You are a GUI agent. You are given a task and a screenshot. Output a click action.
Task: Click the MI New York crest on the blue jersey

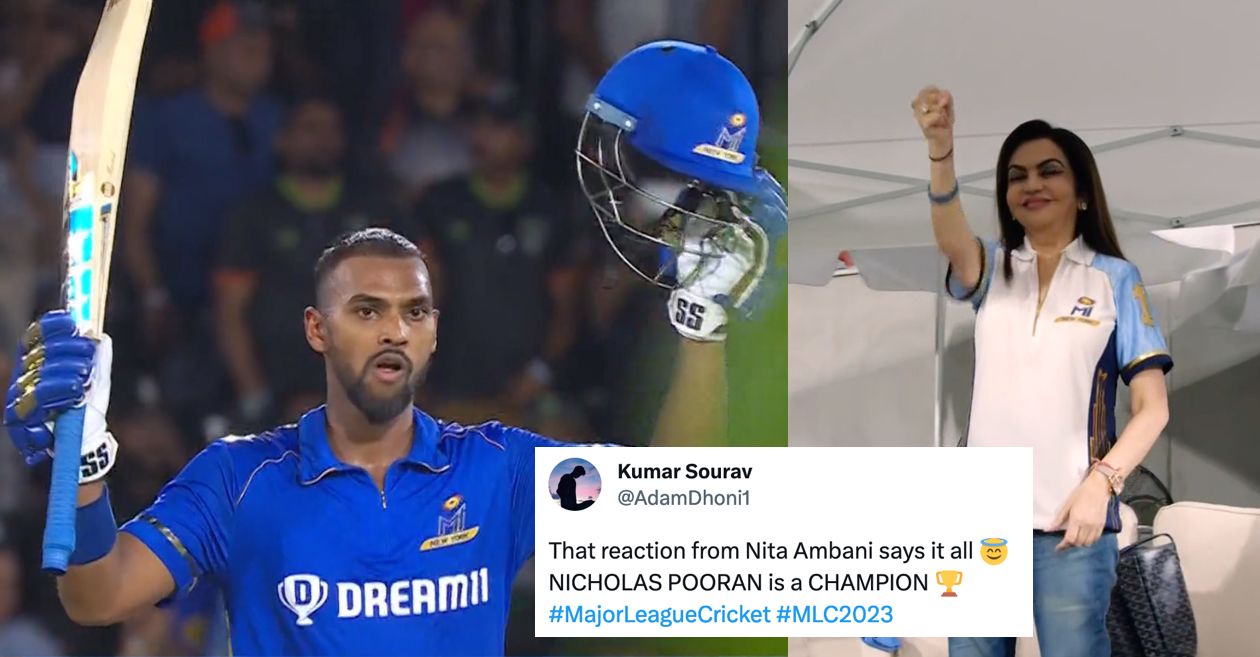click(x=450, y=521)
